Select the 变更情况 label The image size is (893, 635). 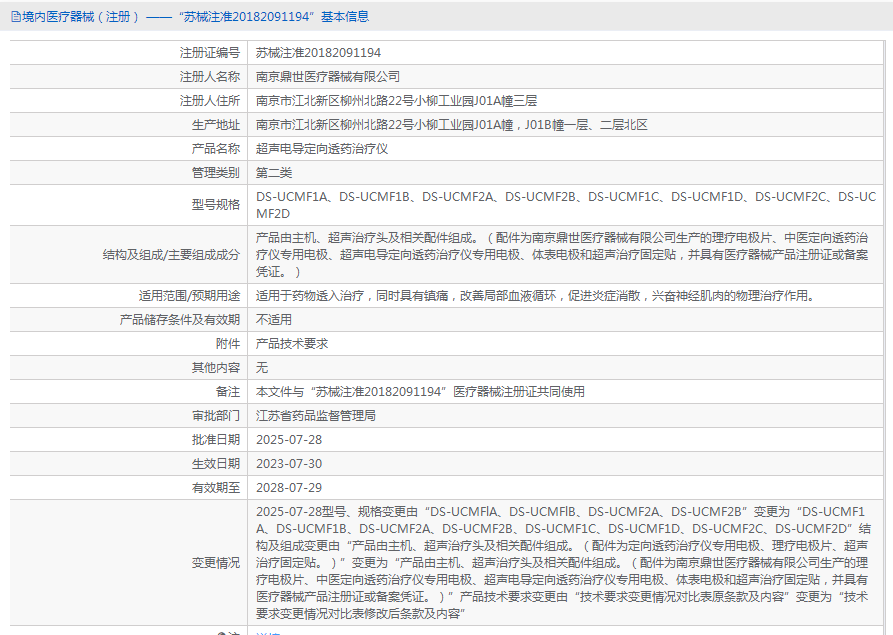point(216,563)
